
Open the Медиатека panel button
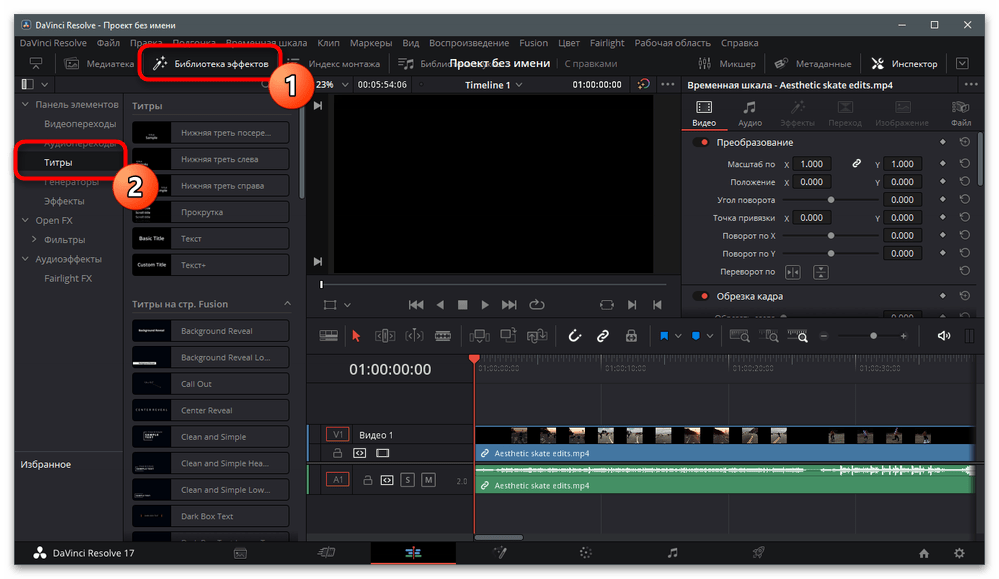[x=98, y=64]
